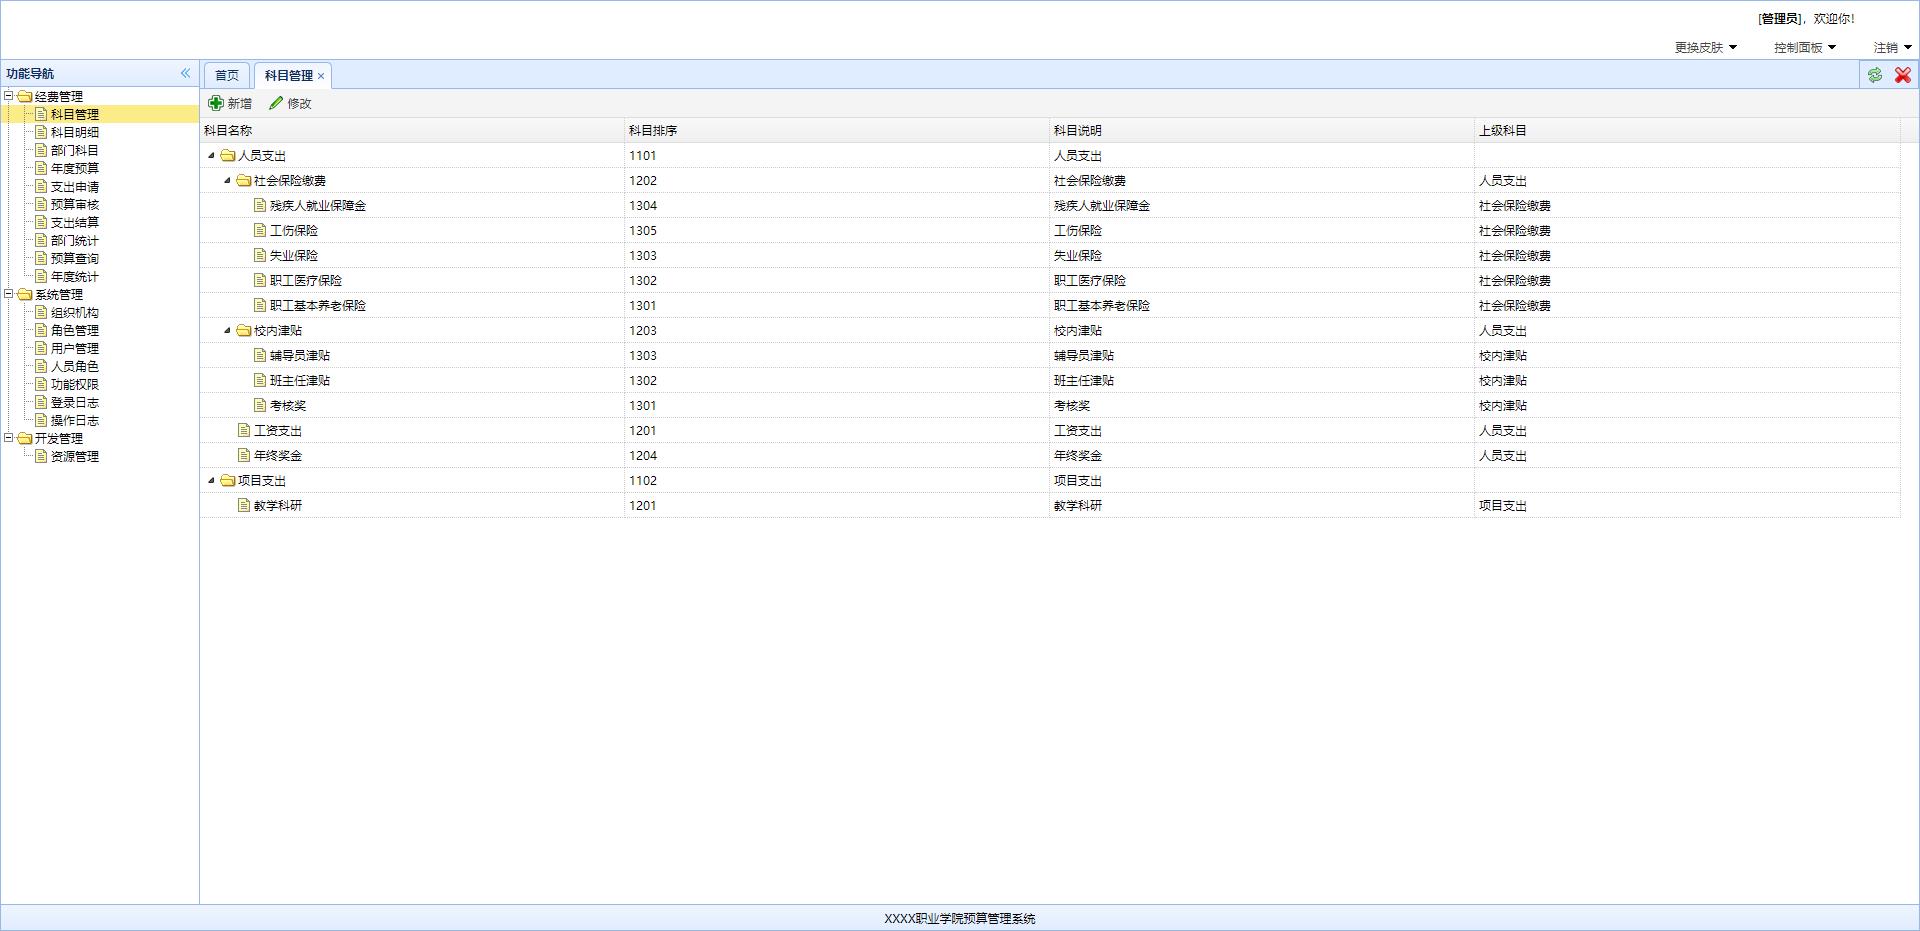The width and height of the screenshot is (1920, 931).
Task: Open 部门统计 in the sidebar
Action: (75, 240)
